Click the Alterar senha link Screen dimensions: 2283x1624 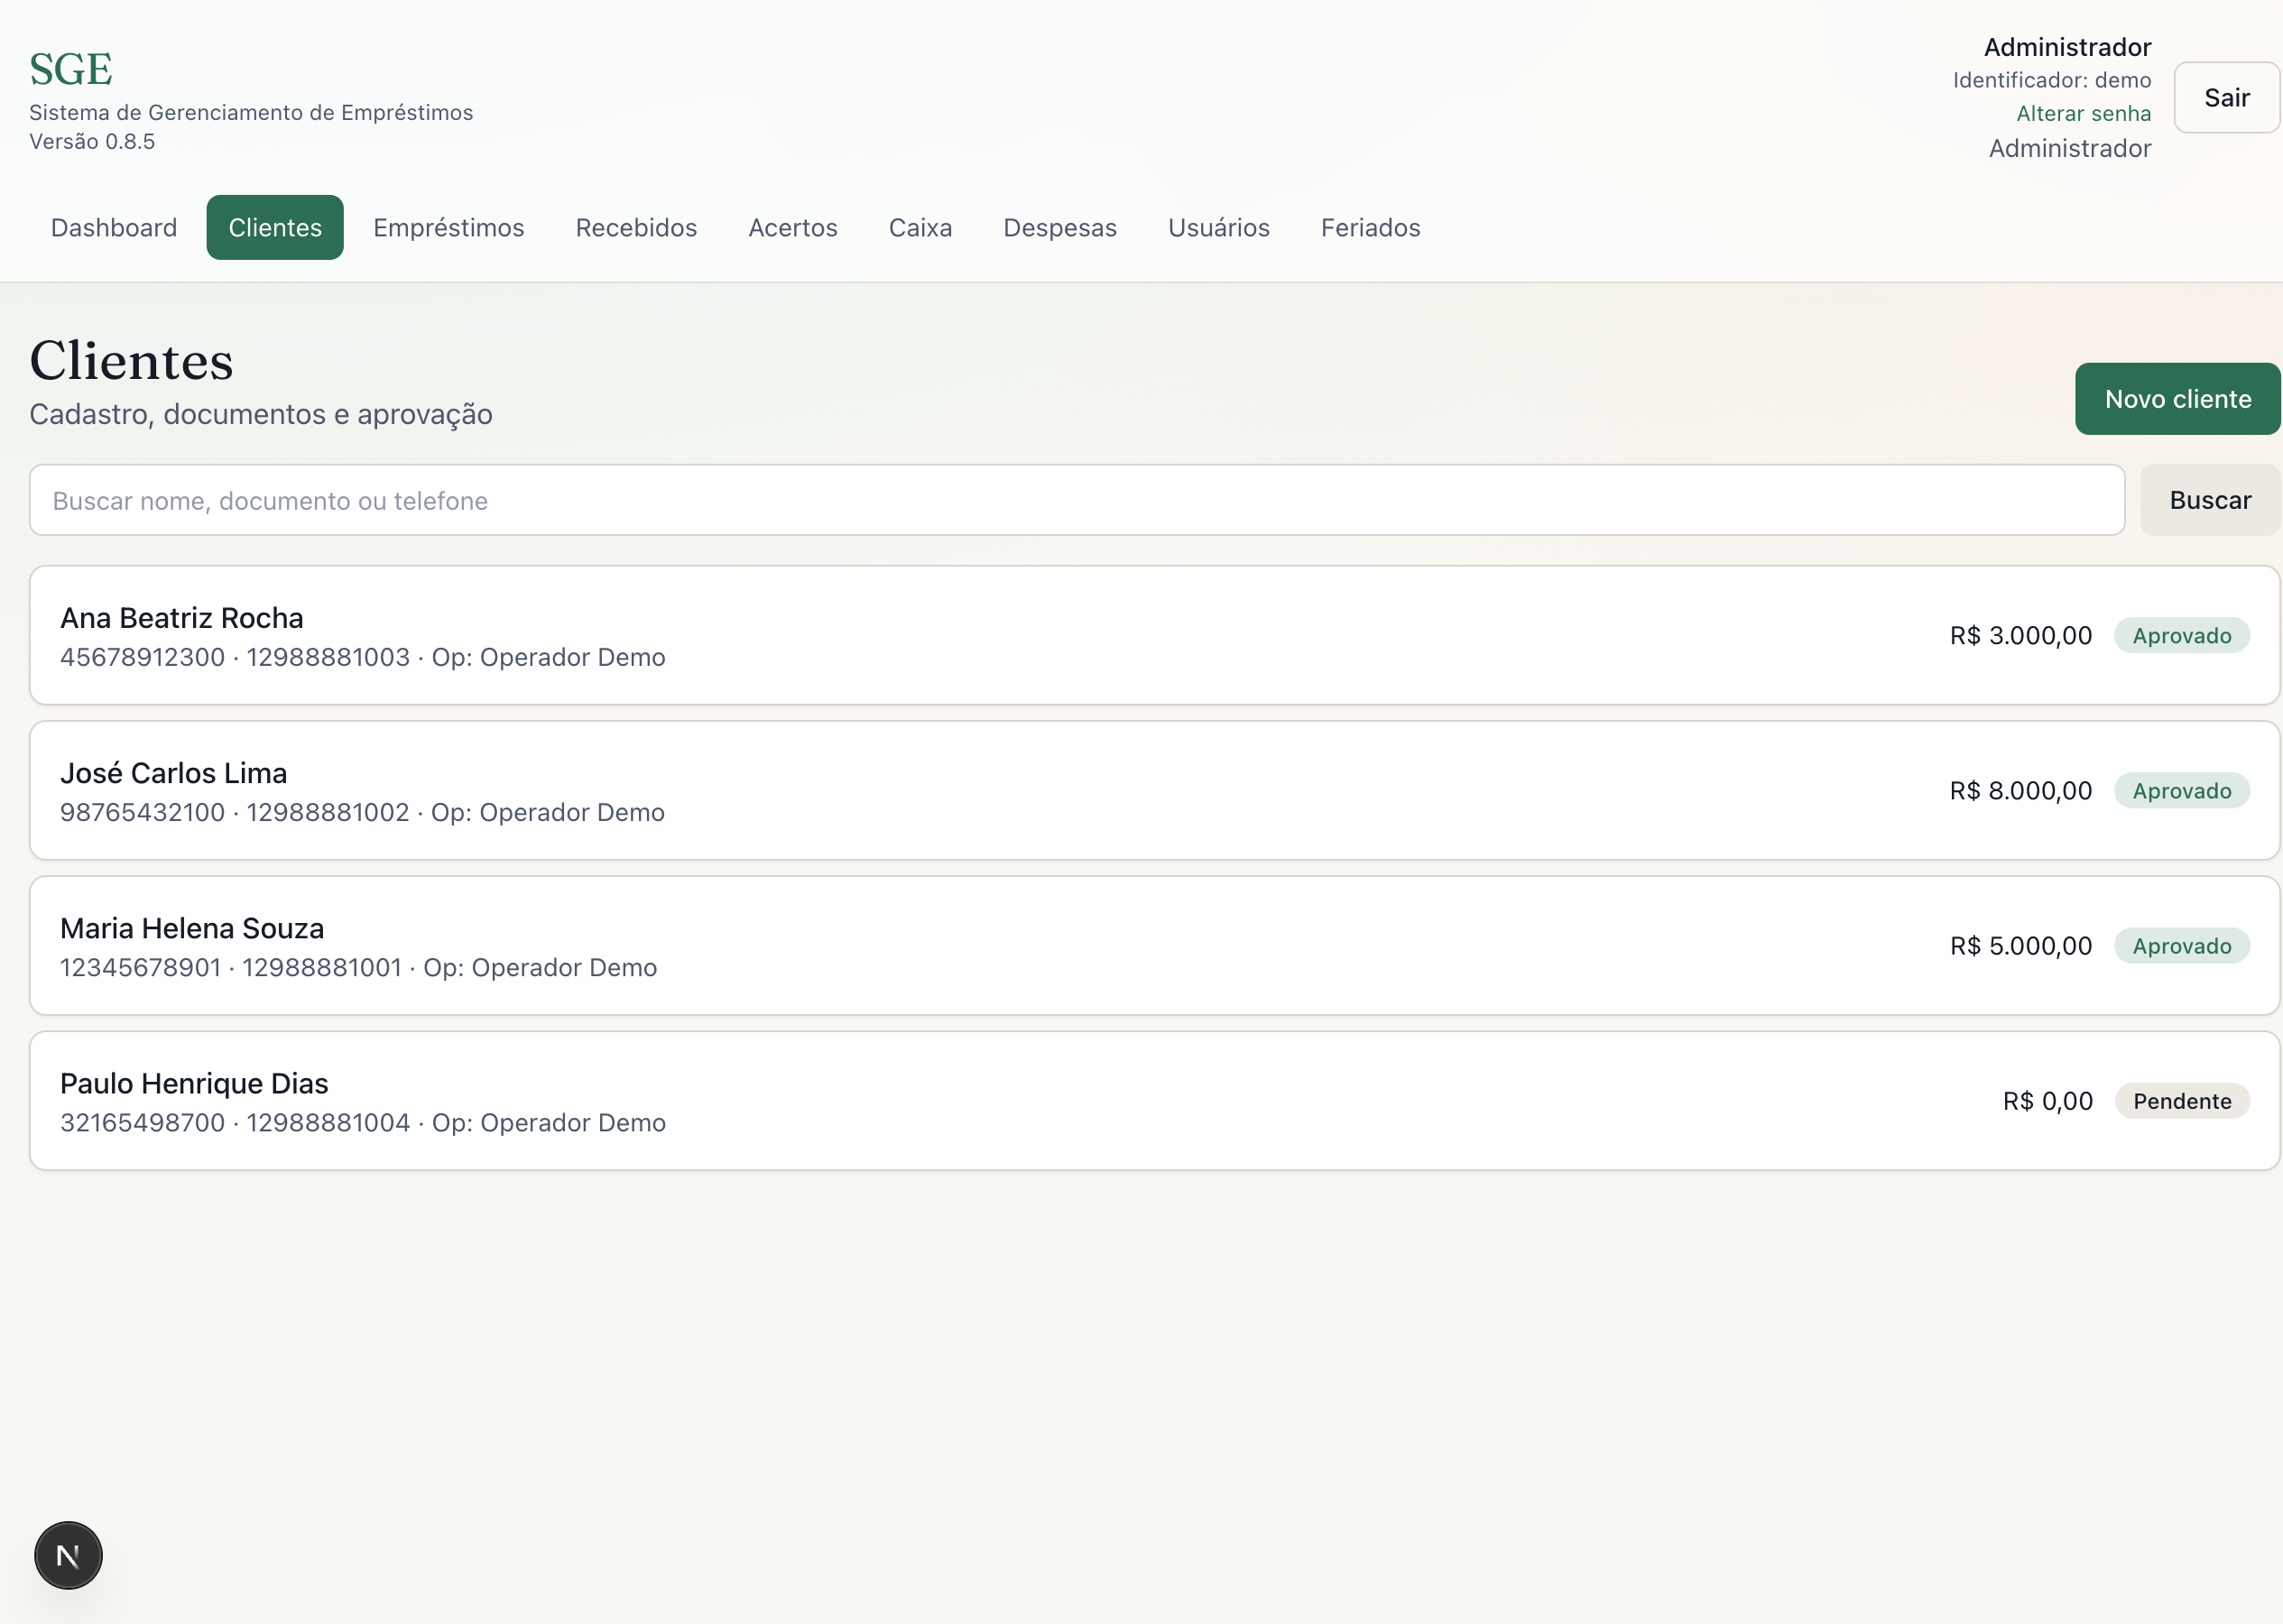2083,113
